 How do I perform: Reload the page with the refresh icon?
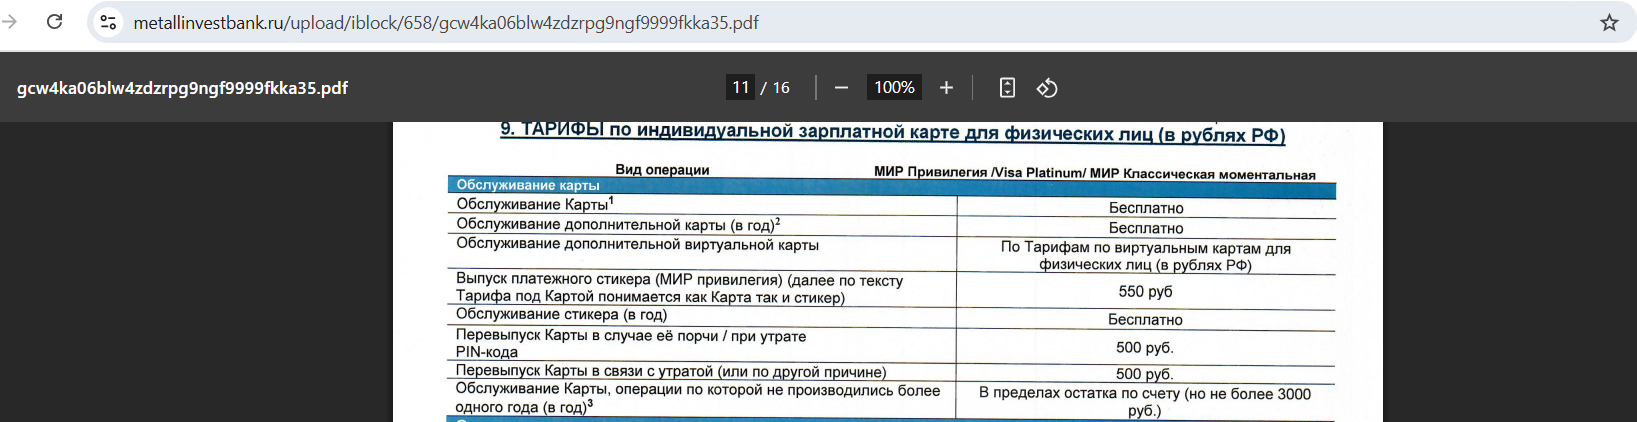(54, 22)
